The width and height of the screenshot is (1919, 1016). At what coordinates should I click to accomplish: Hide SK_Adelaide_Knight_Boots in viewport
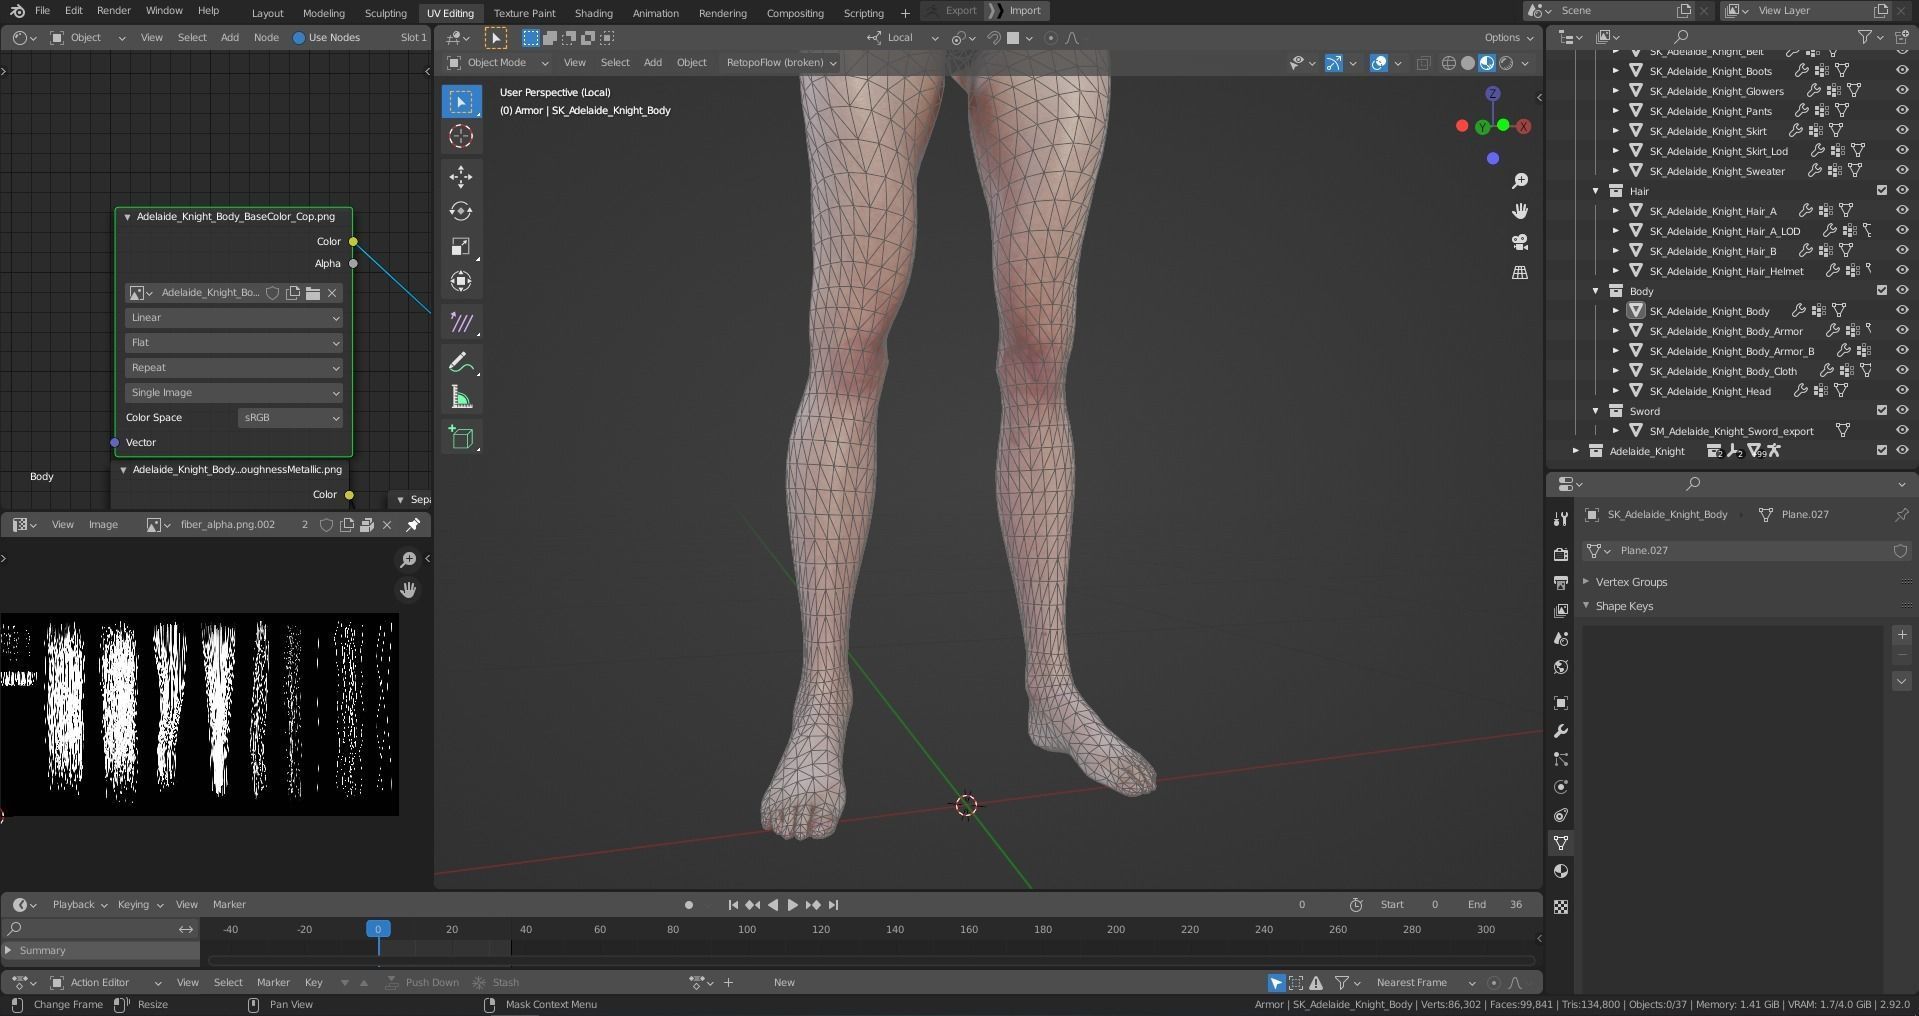(x=1901, y=71)
